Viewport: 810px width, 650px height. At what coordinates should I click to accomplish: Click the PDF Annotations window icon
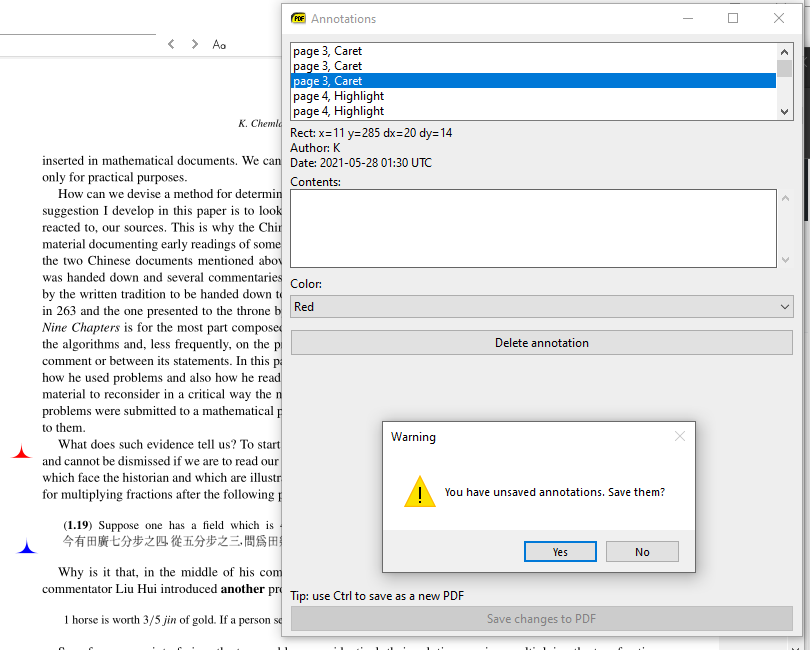[x=299, y=18]
